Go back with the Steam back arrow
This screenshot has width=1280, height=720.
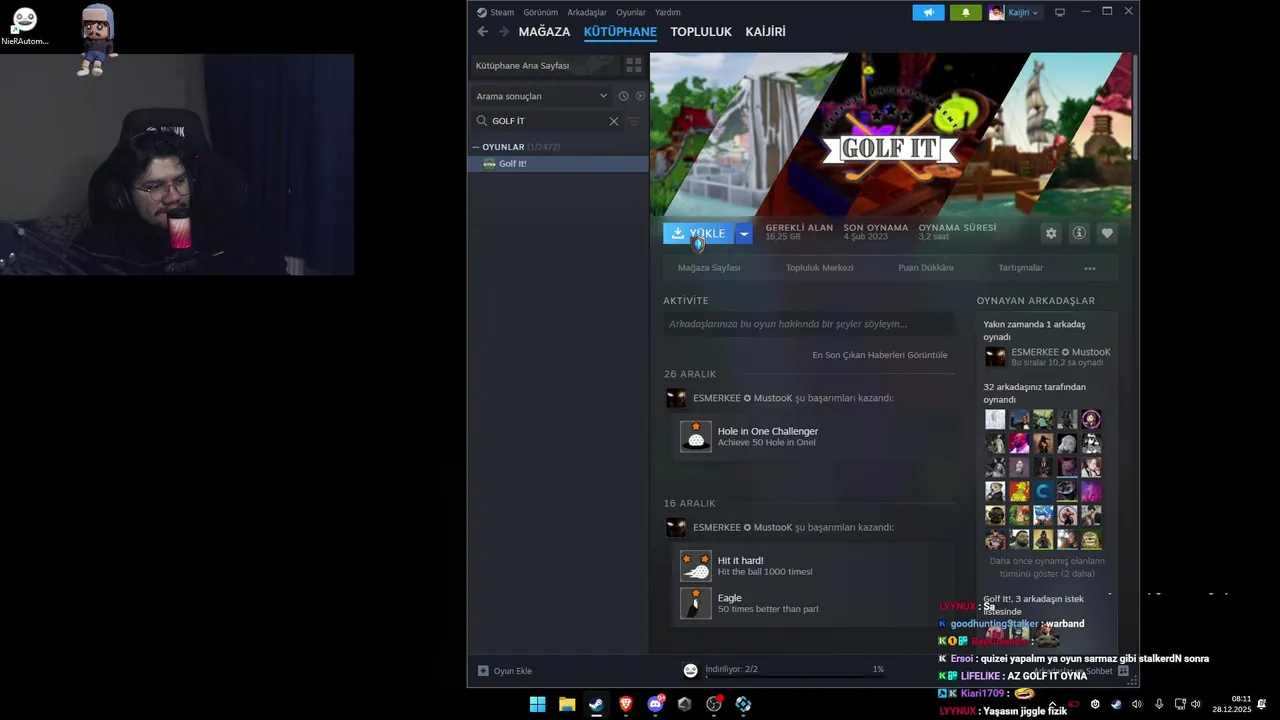click(x=483, y=32)
